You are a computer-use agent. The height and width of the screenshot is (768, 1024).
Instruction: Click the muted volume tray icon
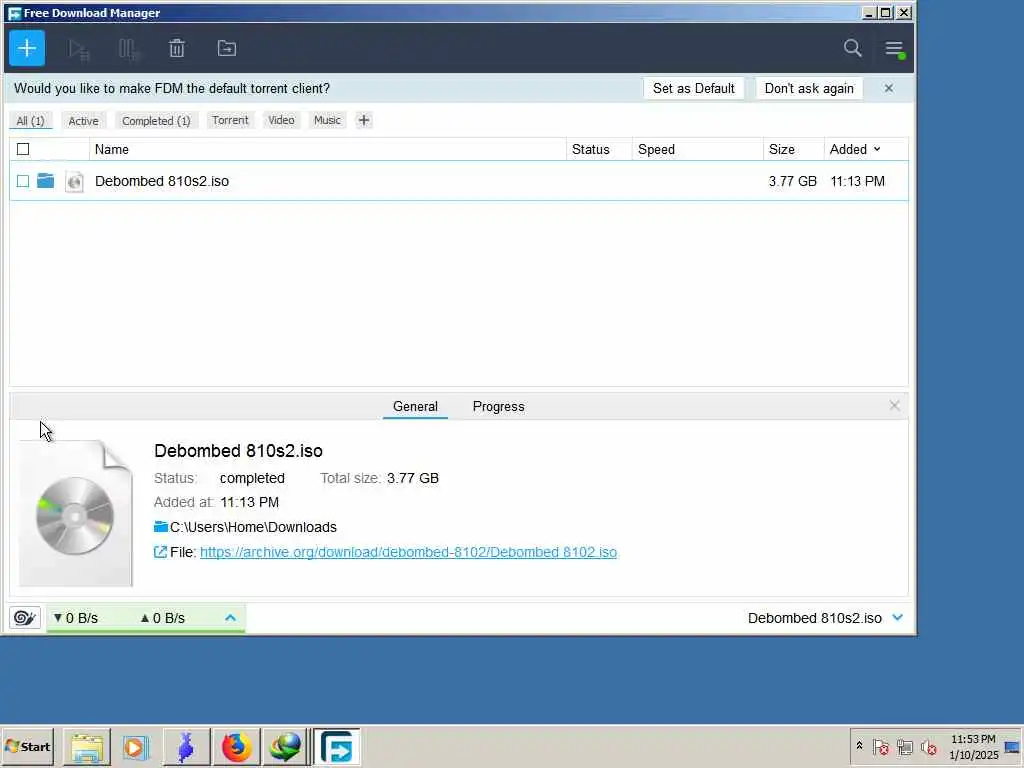pos(929,746)
